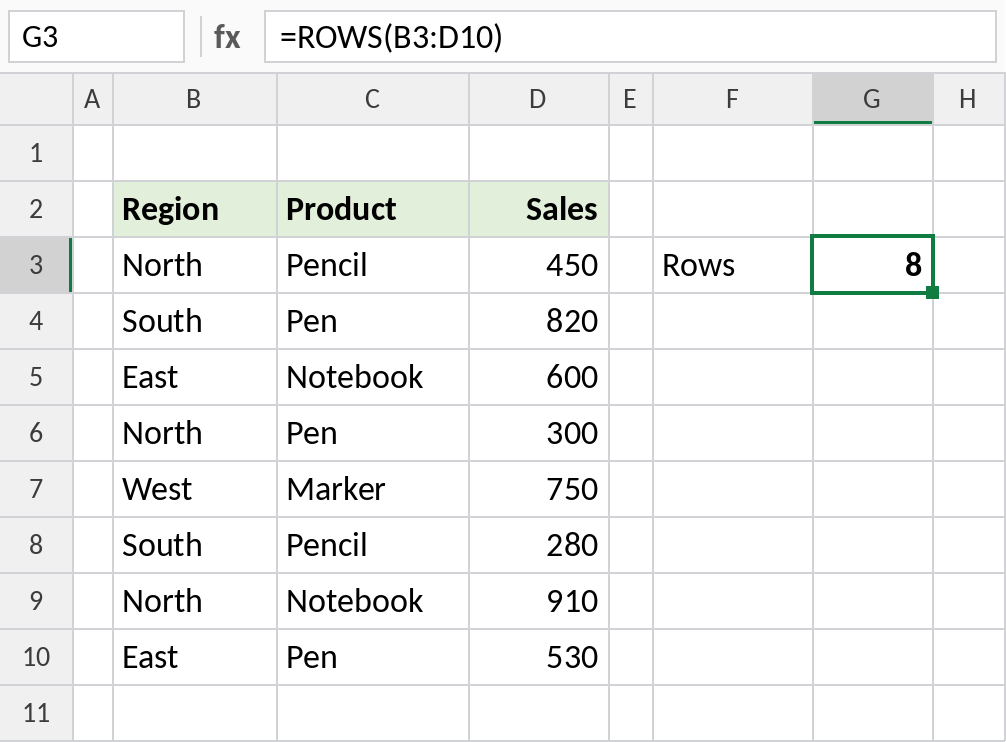Click the cell with value 280
The image size is (1006, 742).
click(538, 545)
